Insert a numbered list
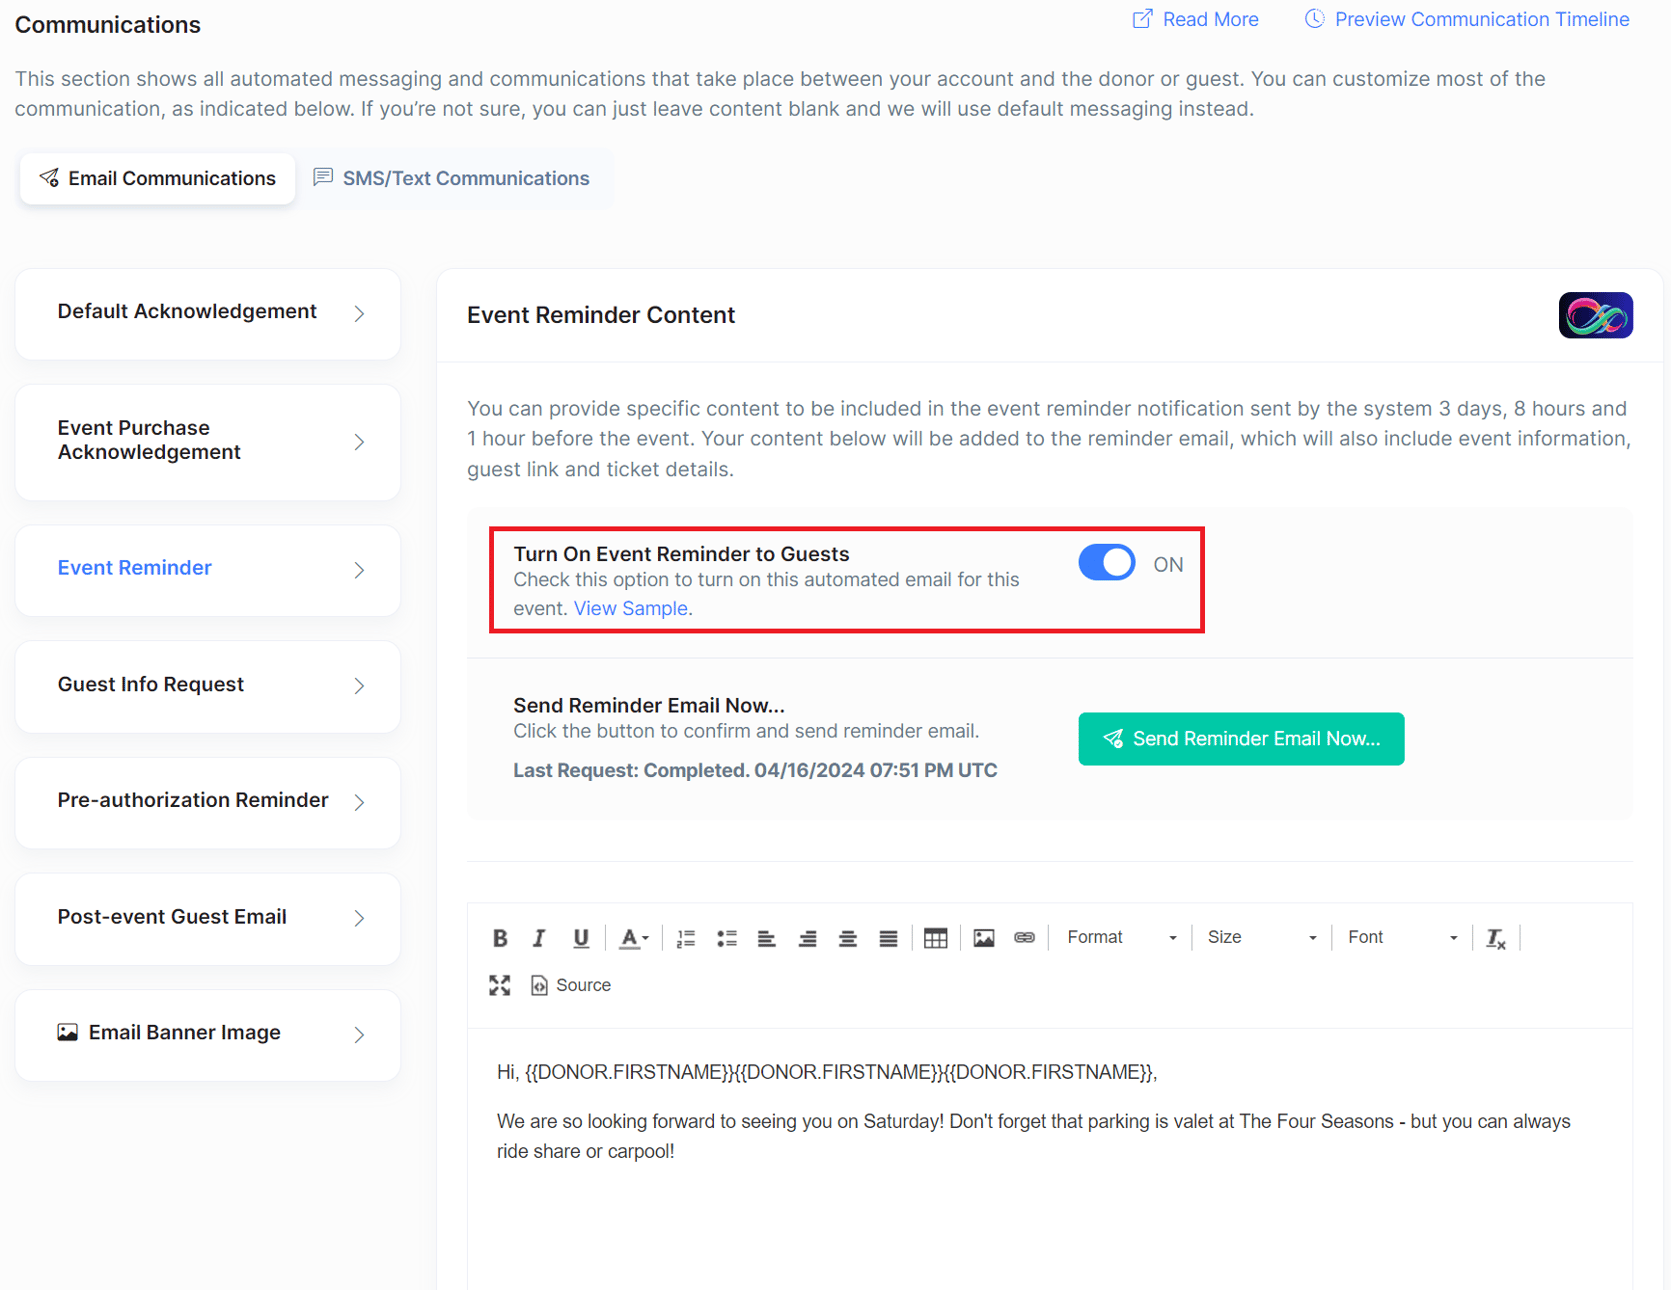This screenshot has height=1290, width=1671. point(685,938)
